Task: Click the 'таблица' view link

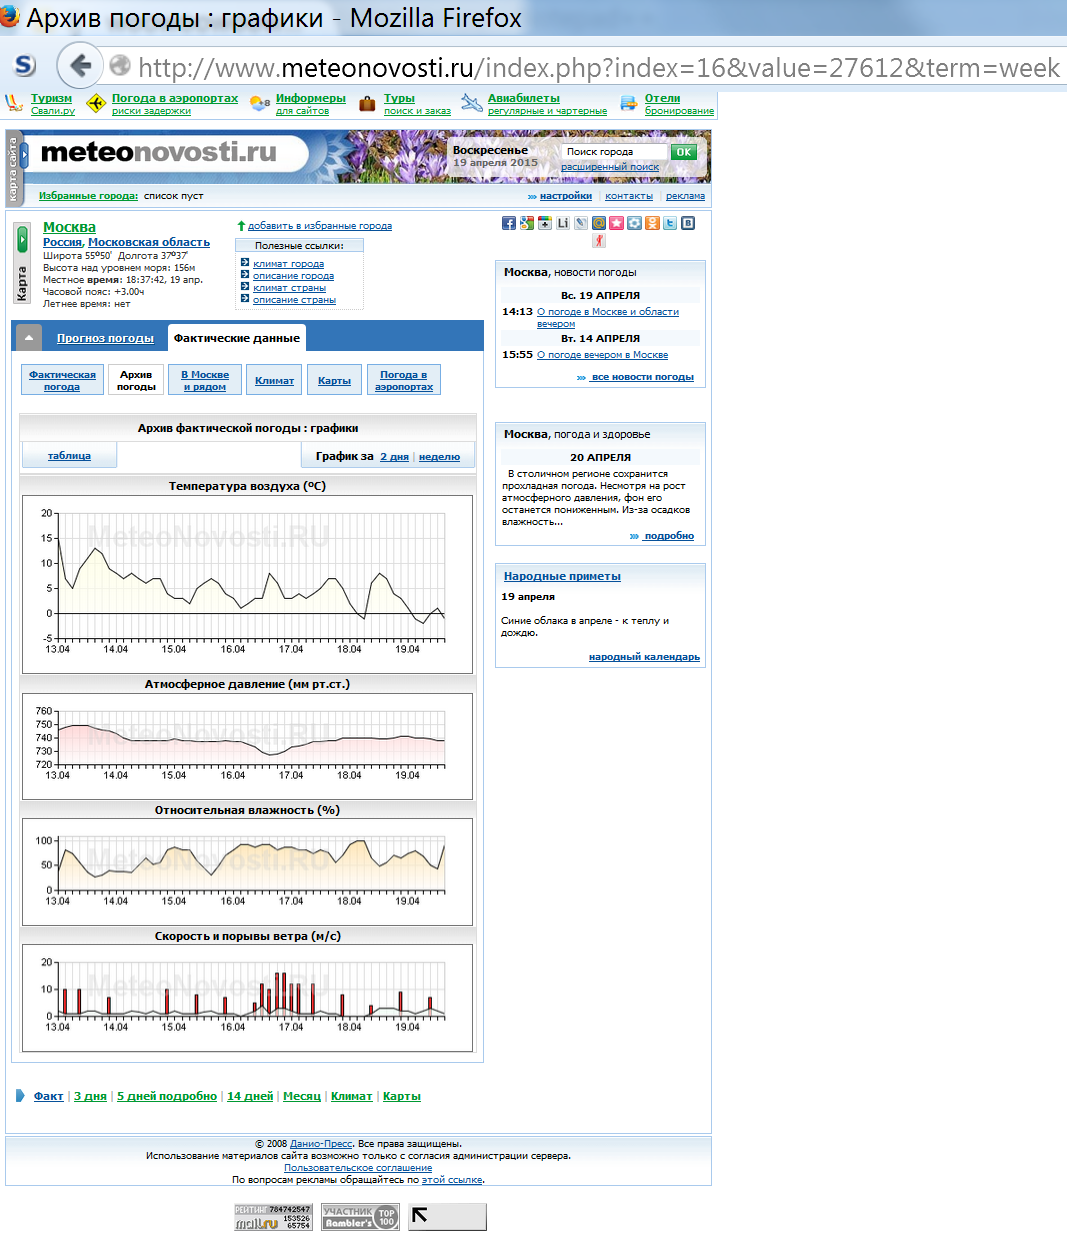Action: 69,456
